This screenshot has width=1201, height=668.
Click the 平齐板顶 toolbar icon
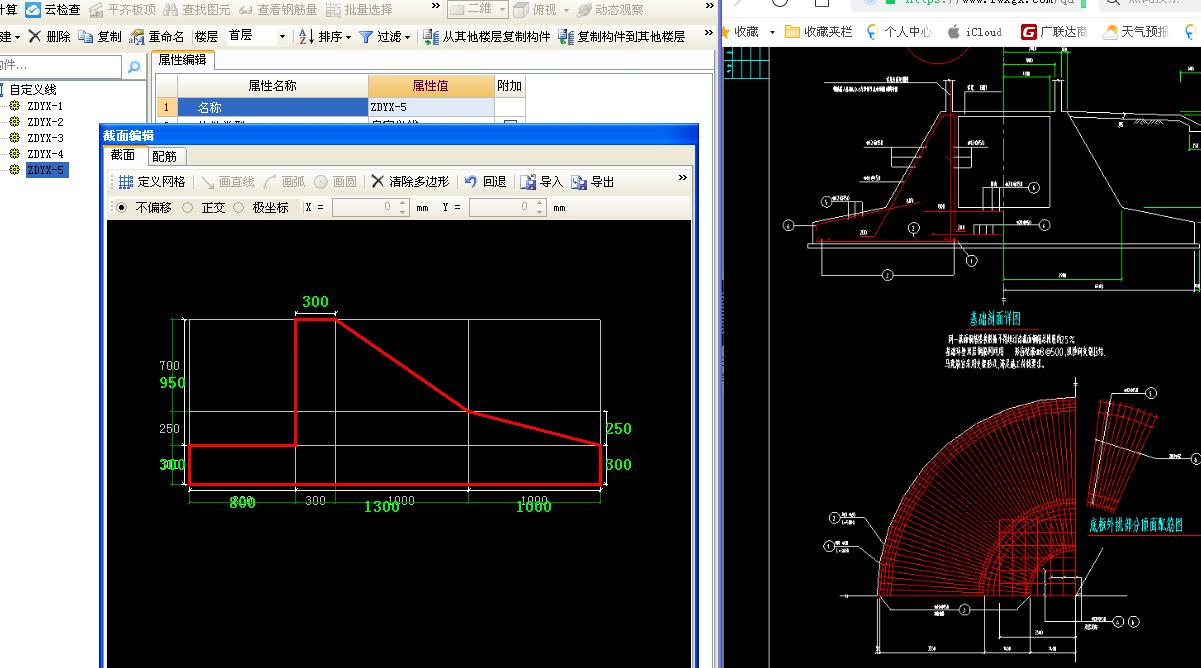[x=97, y=10]
